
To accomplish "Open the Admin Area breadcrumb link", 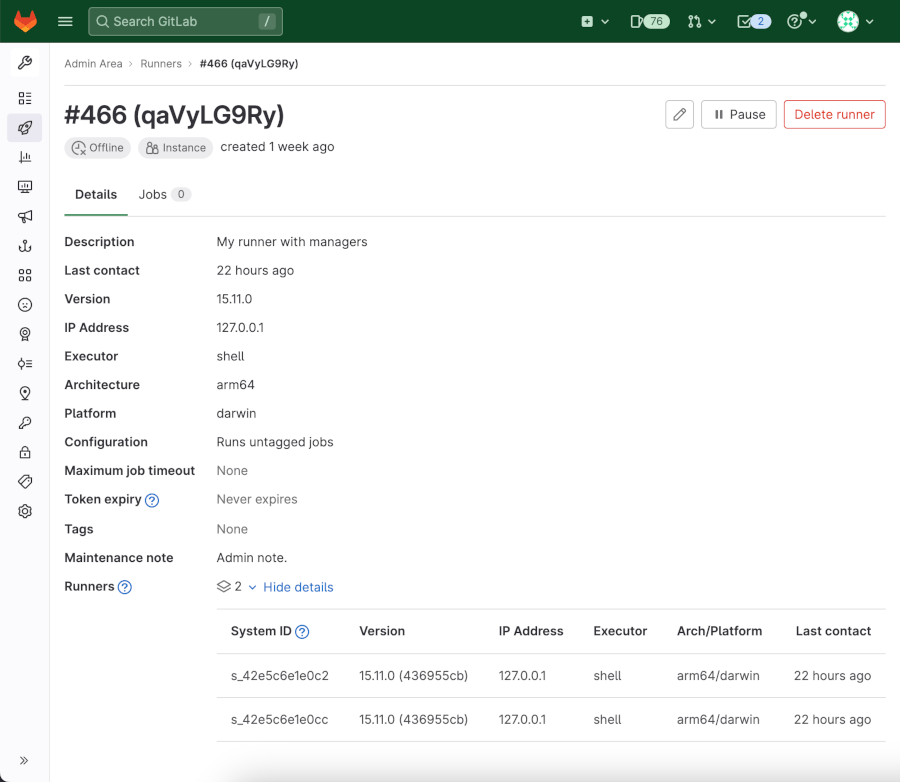I will pyautogui.click(x=93, y=62).
